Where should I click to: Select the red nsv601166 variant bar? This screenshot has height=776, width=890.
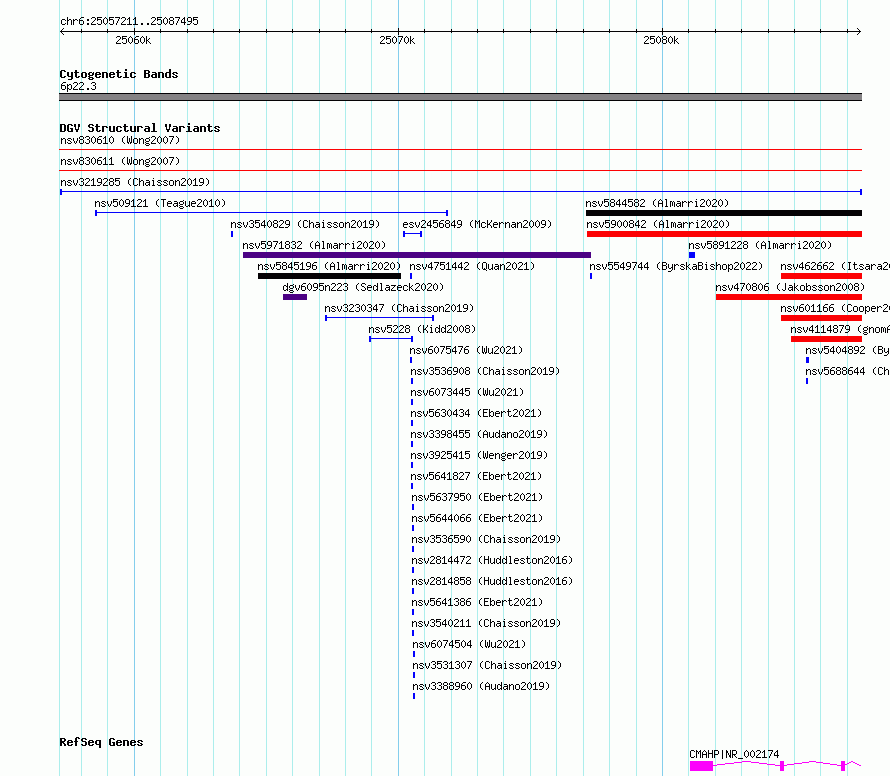tap(821, 318)
